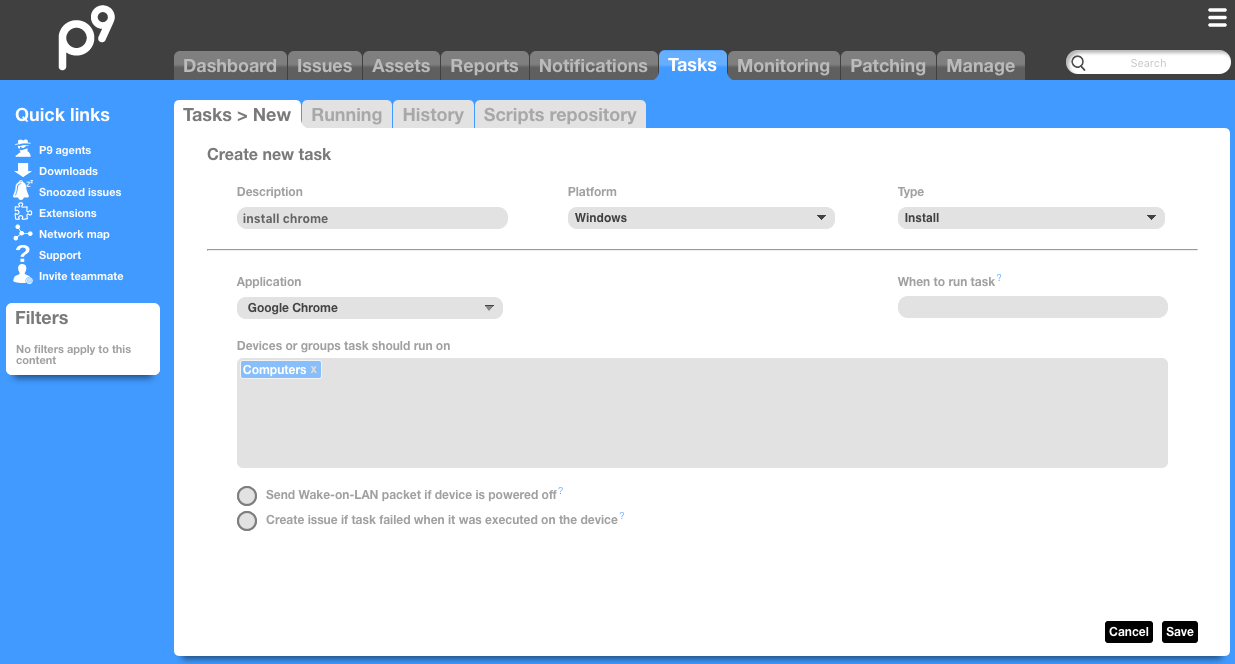Click the When to run task field

[1033, 307]
